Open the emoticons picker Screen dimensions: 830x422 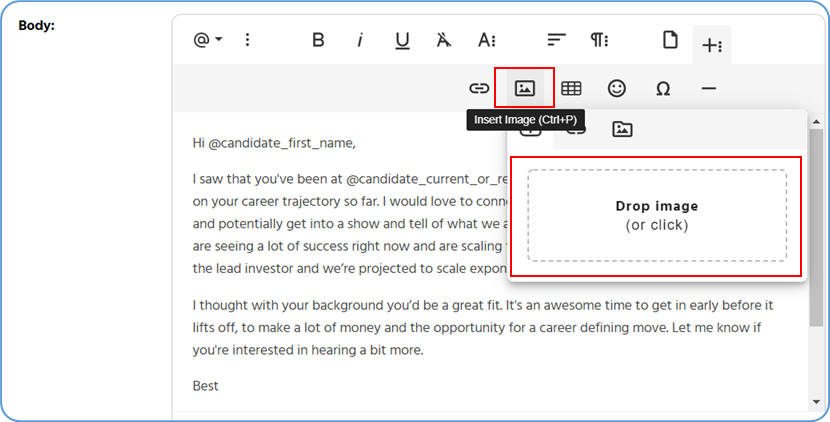coord(617,88)
